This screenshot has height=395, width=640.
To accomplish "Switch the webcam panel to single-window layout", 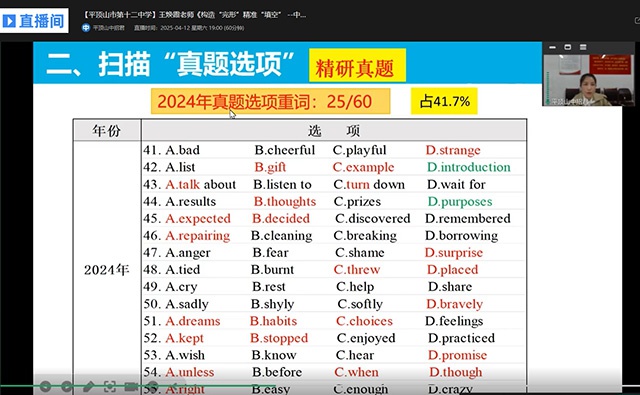I will (x=567, y=47).
